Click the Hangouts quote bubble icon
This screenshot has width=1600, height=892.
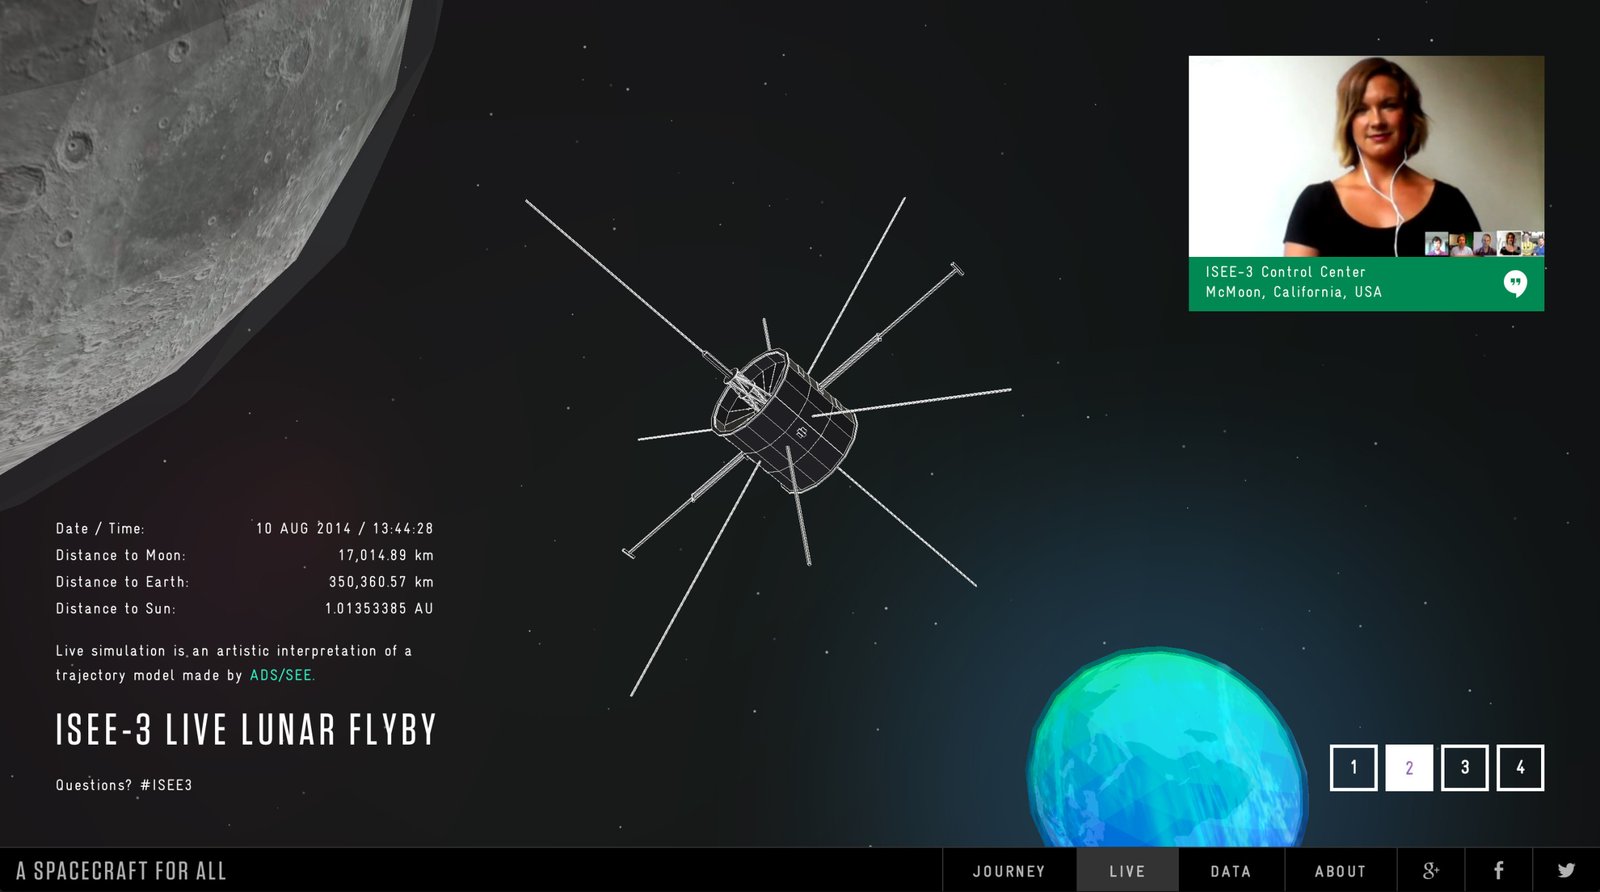pos(1515,284)
